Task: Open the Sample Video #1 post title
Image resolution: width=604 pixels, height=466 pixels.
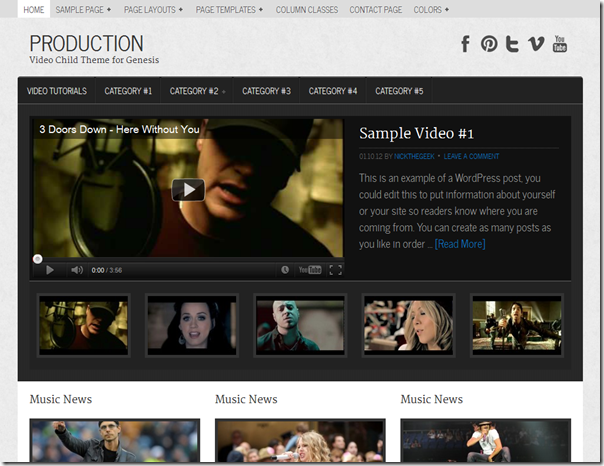Action: point(416,133)
